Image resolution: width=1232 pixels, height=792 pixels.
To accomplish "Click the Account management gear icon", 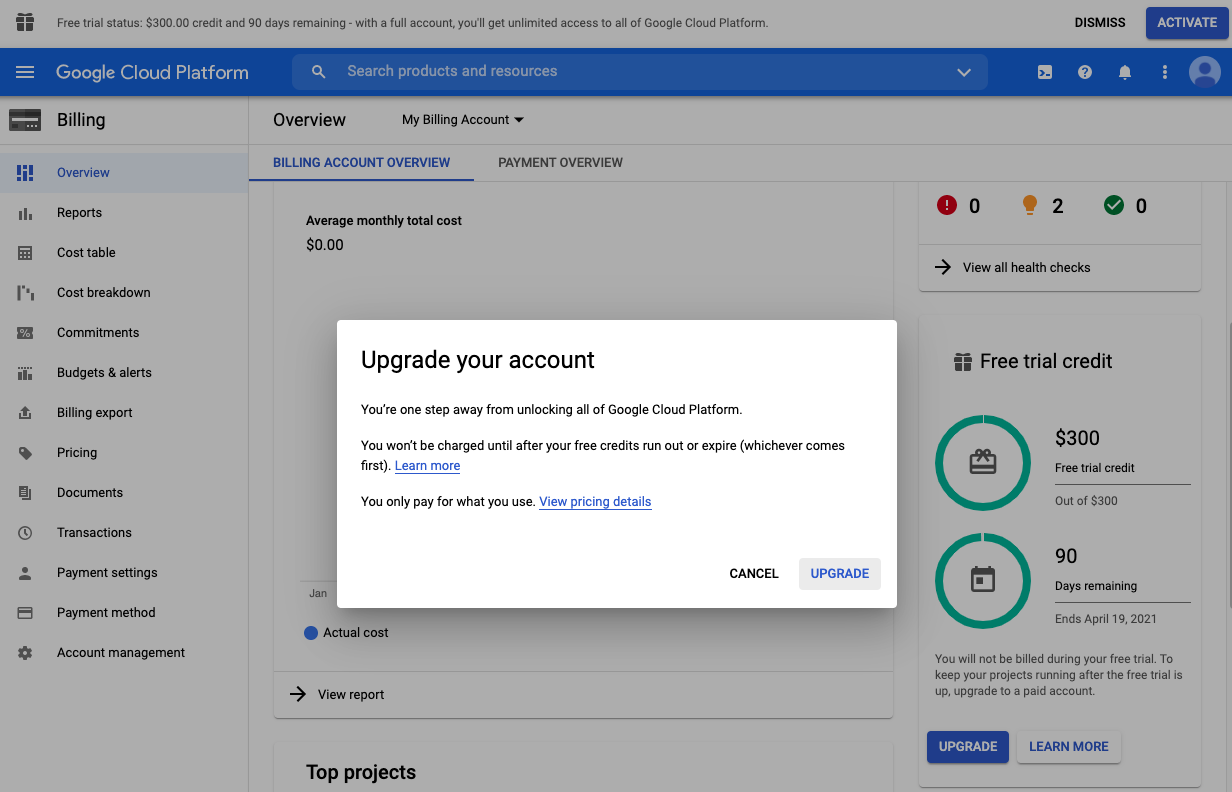I will pos(25,653).
